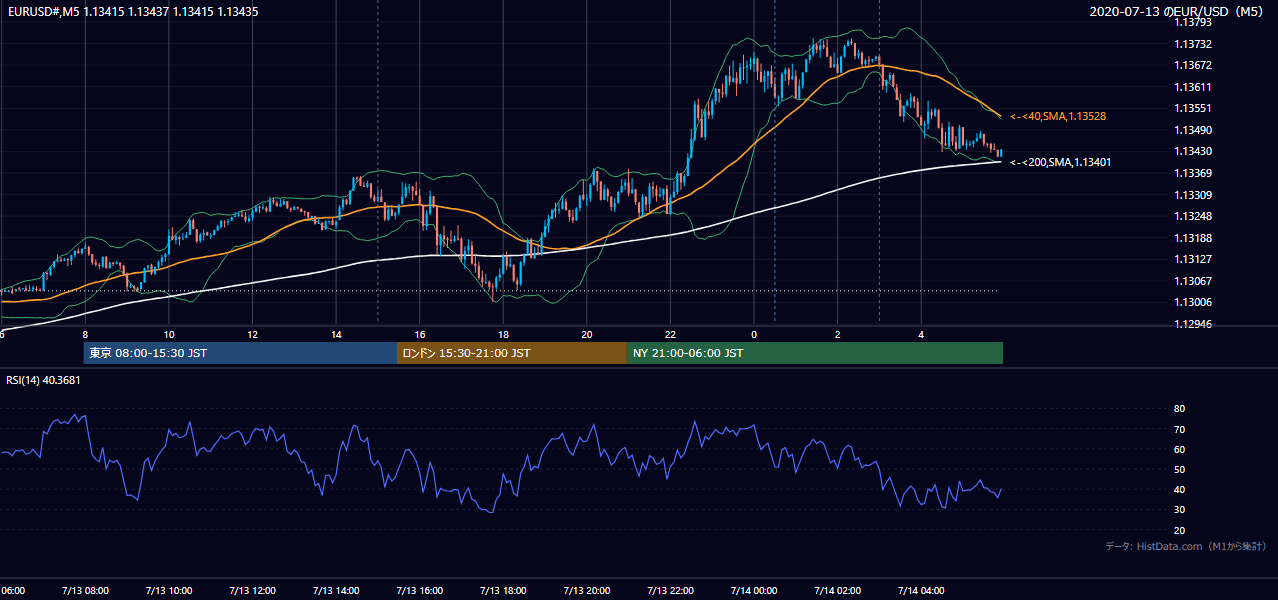The width and height of the screenshot is (1278, 600).
Task: Click RSI scale value 70
Action: coord(1179,429)
